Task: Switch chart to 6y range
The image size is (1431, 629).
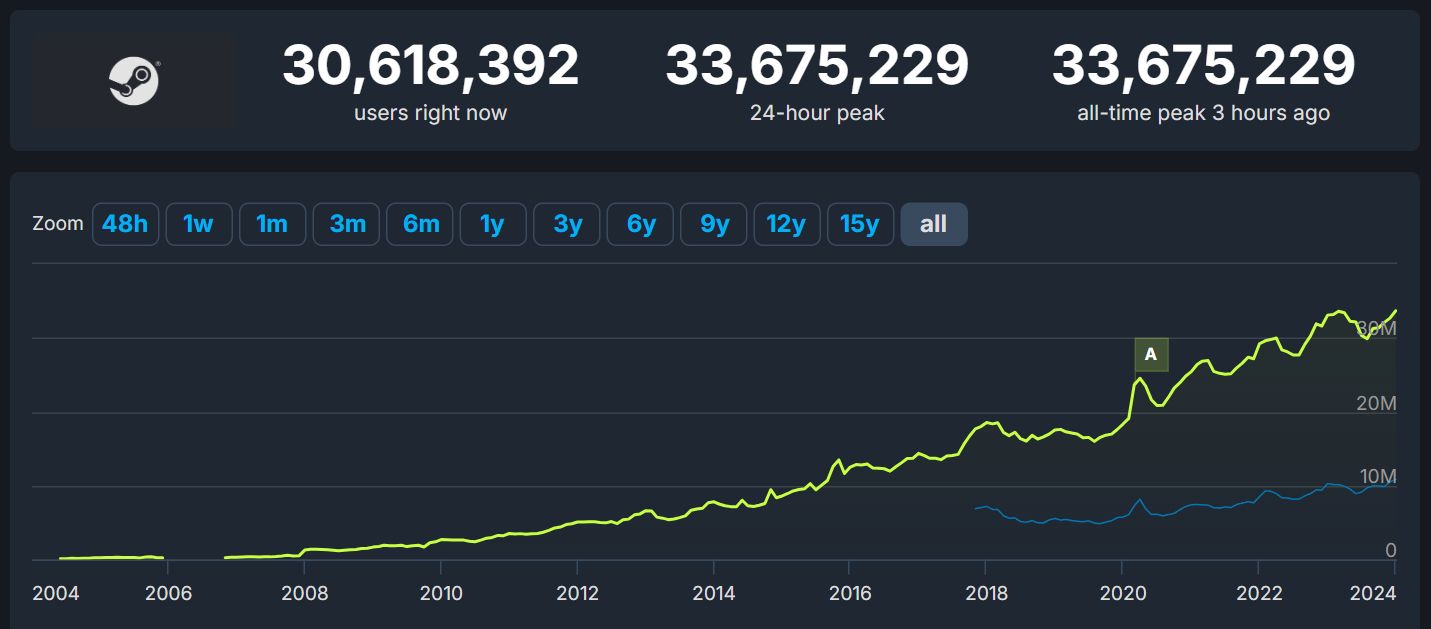Action: [x=640, y=224]
